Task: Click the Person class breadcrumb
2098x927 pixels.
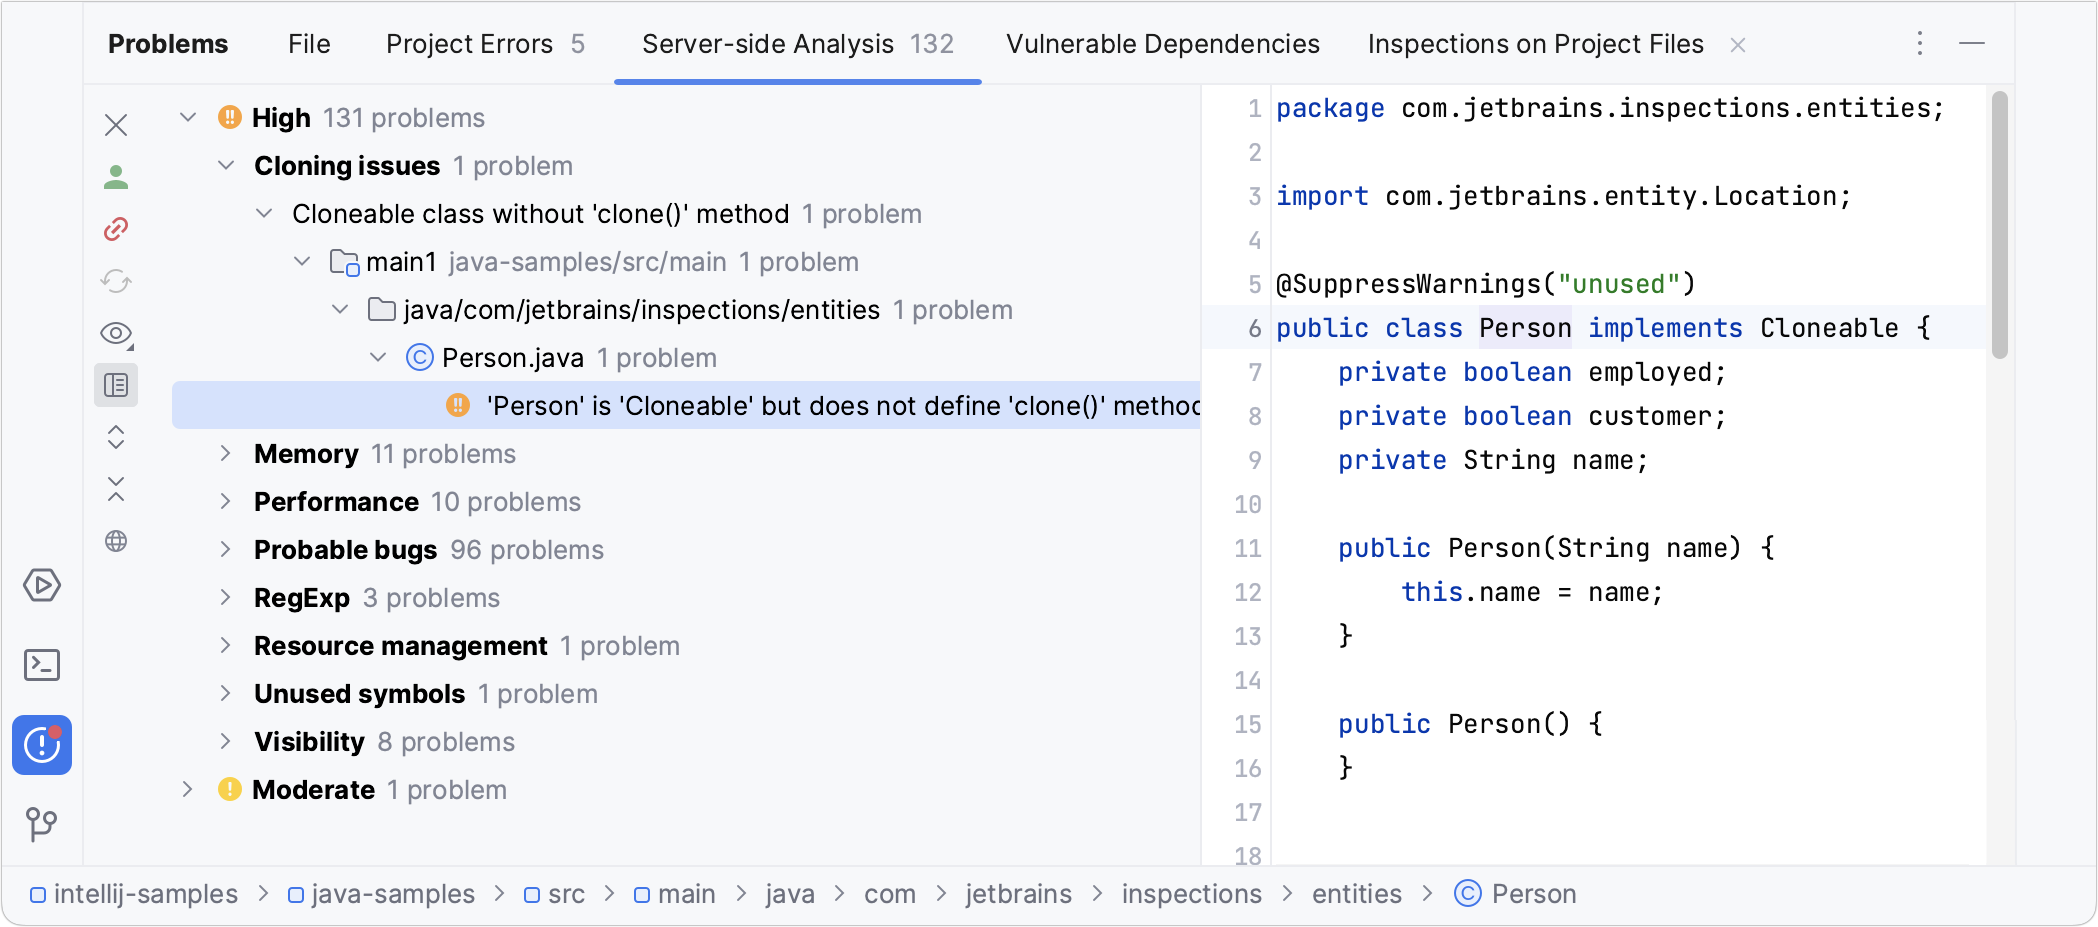Action: click(x=1533, y=894)
